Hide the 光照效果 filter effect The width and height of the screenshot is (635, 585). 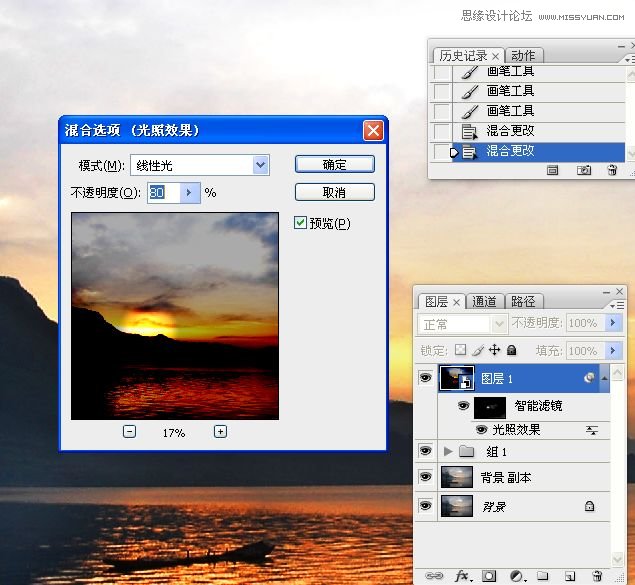481,430
